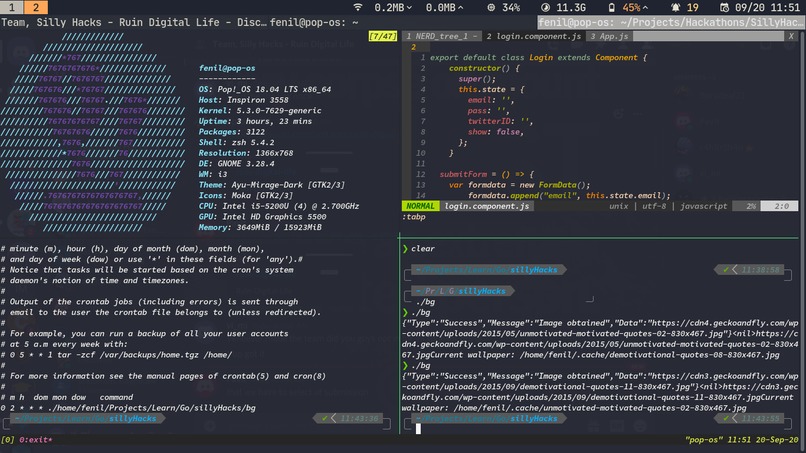Click the memory icon showing 11.3G
The height and width of the screenshot is (453, 806).
coord(545,7)
